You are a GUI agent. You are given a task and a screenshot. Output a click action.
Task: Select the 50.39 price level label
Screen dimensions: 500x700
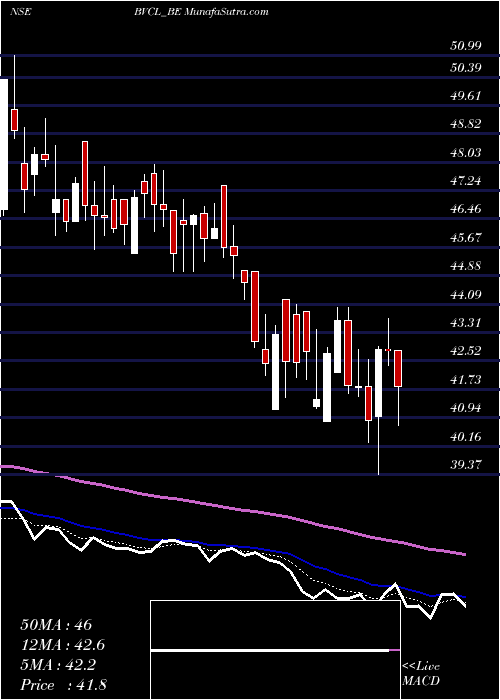pyautogui.click(x=466, y=68)
